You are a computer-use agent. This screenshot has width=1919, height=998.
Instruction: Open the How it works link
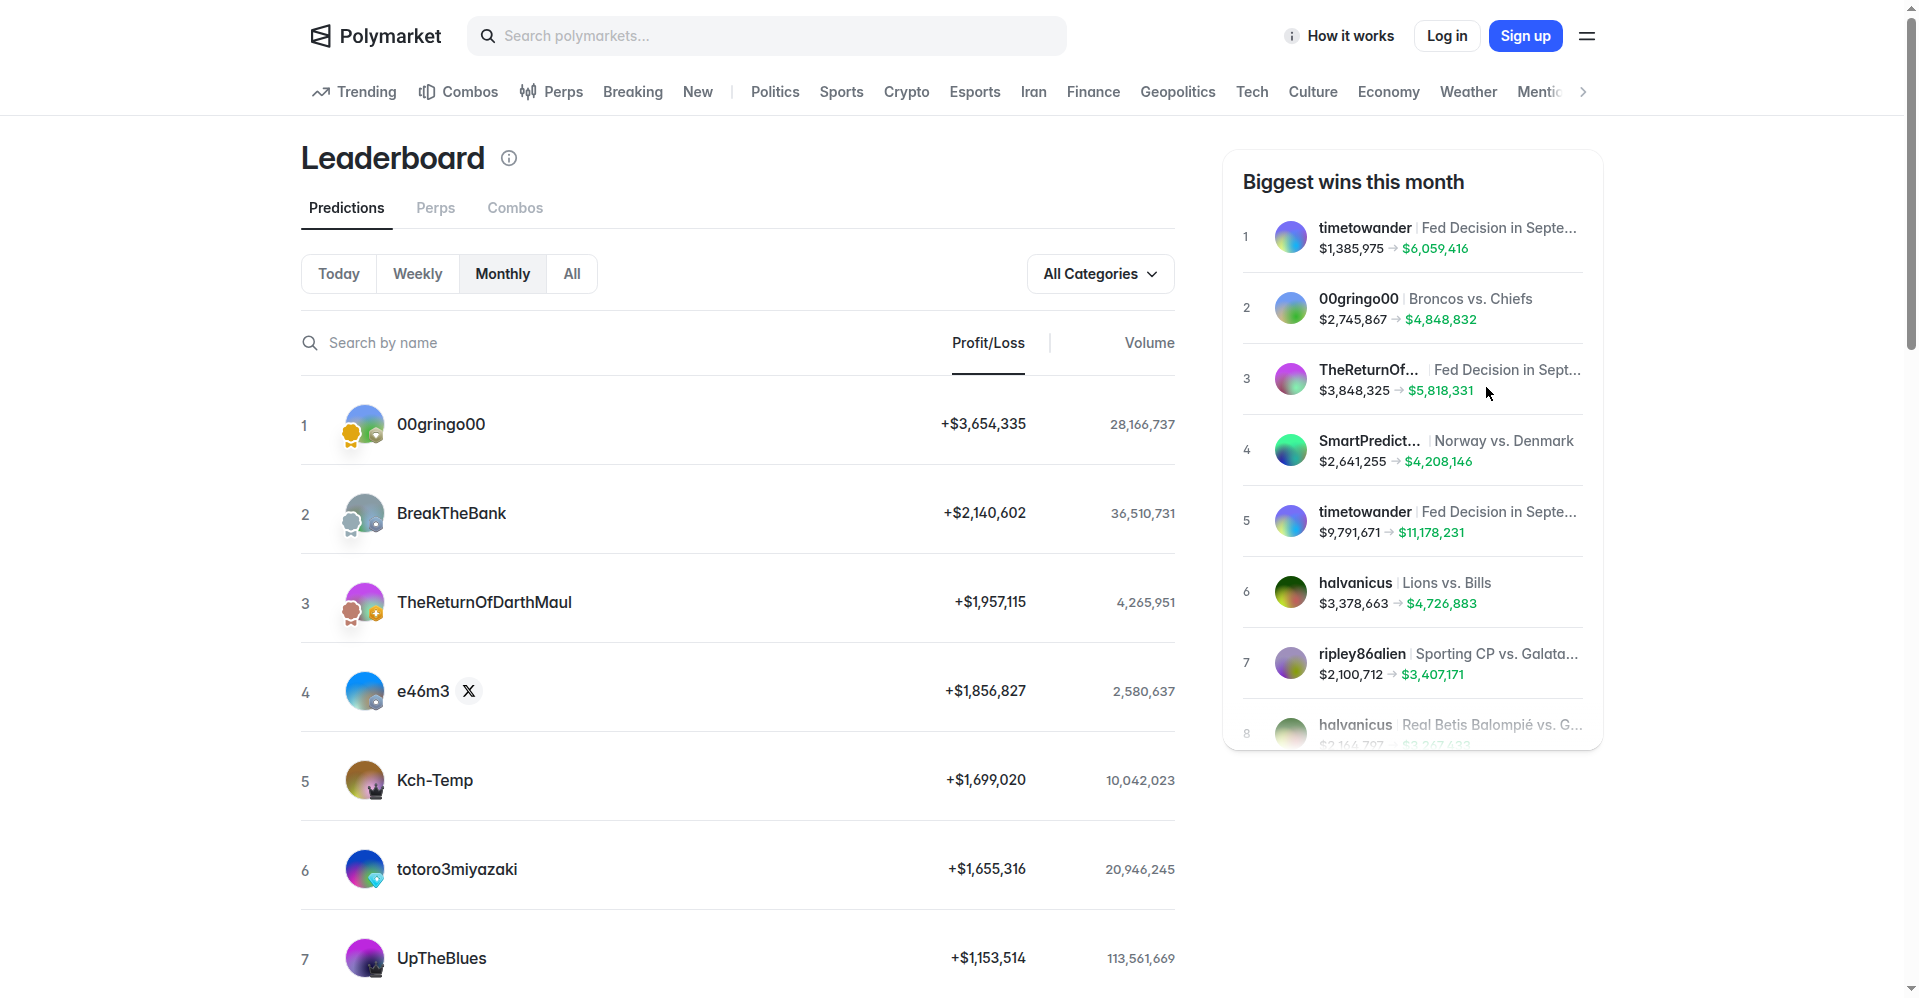point(1340,36)
